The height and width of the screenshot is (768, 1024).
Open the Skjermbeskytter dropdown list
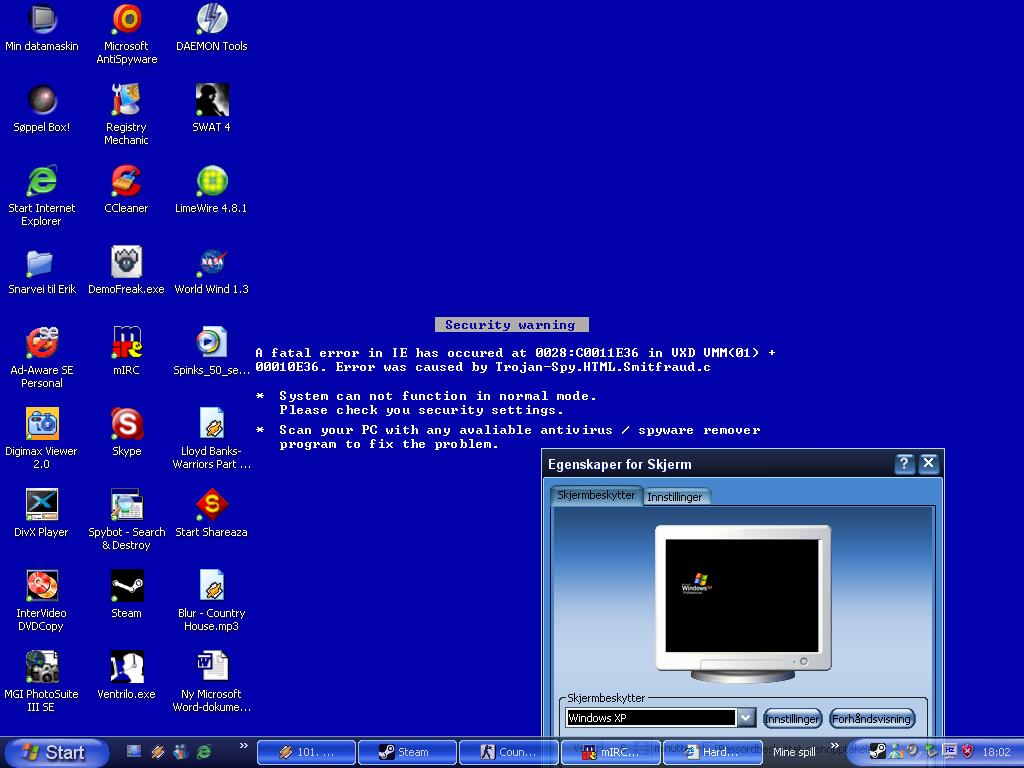click(746, 718)
